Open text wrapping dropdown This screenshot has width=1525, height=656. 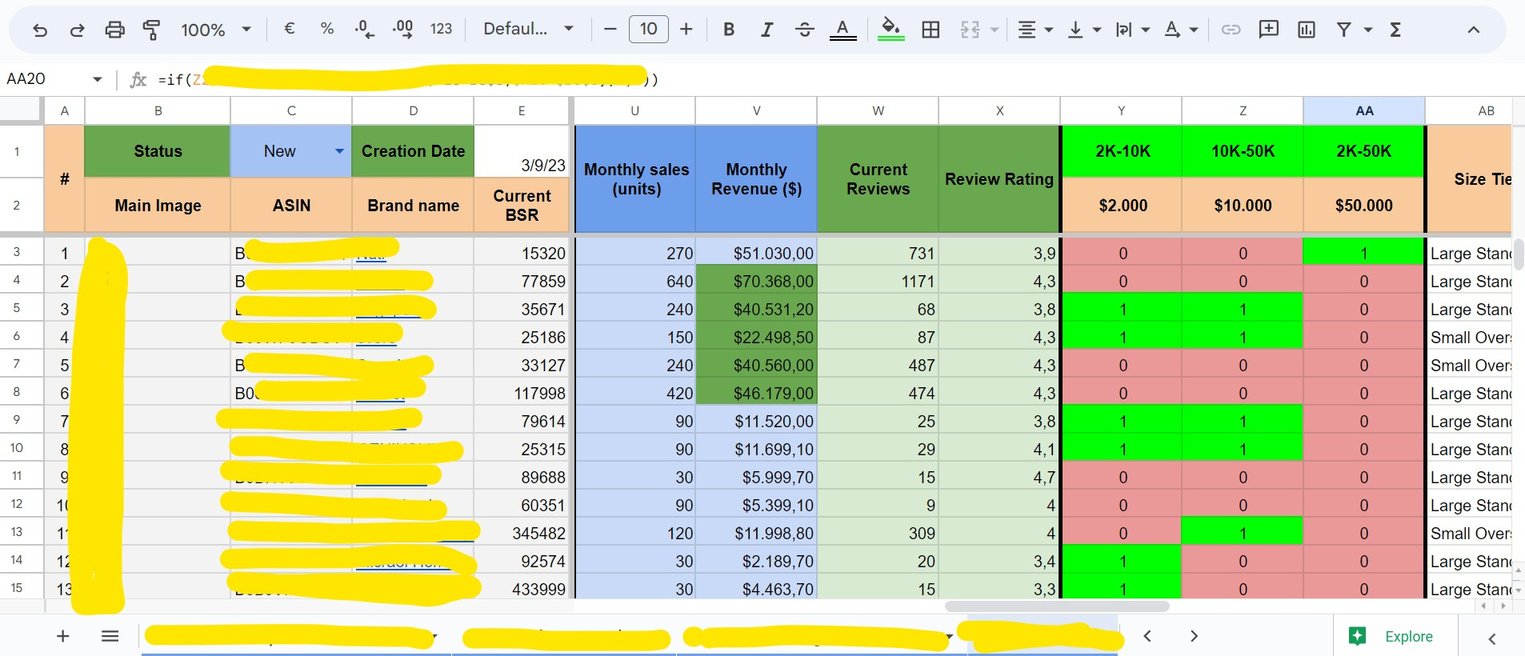coord(1132,29)
